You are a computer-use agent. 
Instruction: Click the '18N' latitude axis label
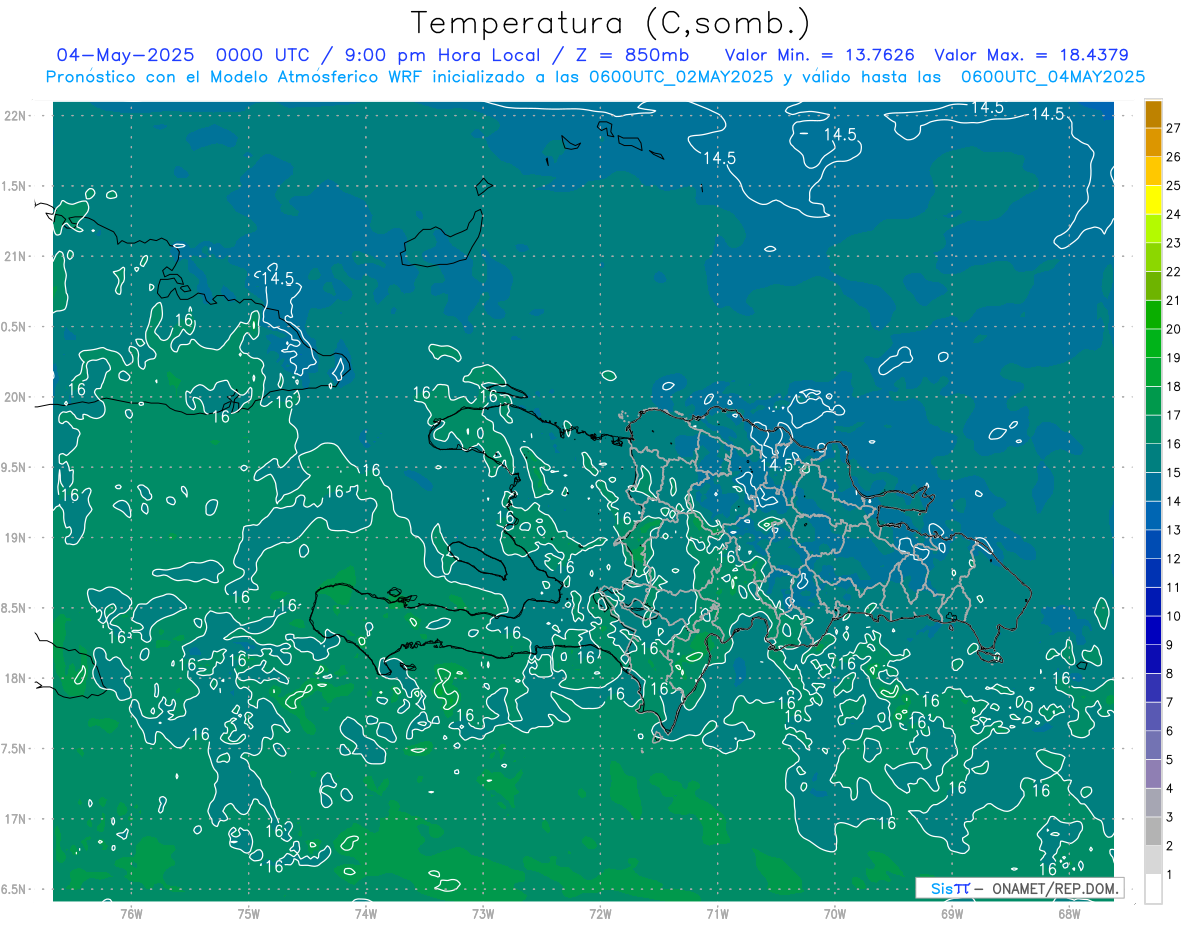tap(16, 678)
